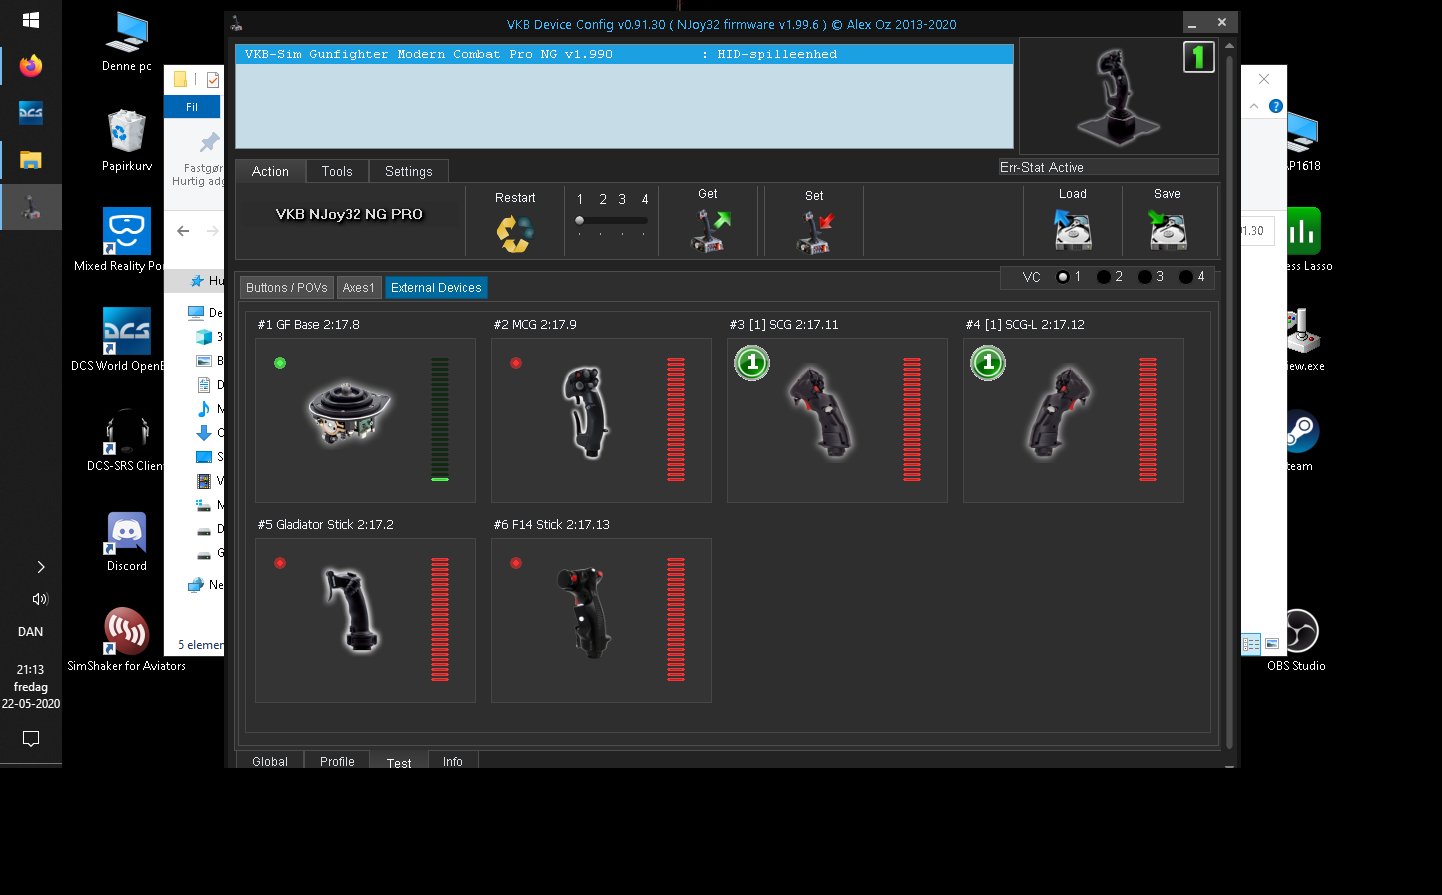Open the Profile tab at bottom

point(337,762)
